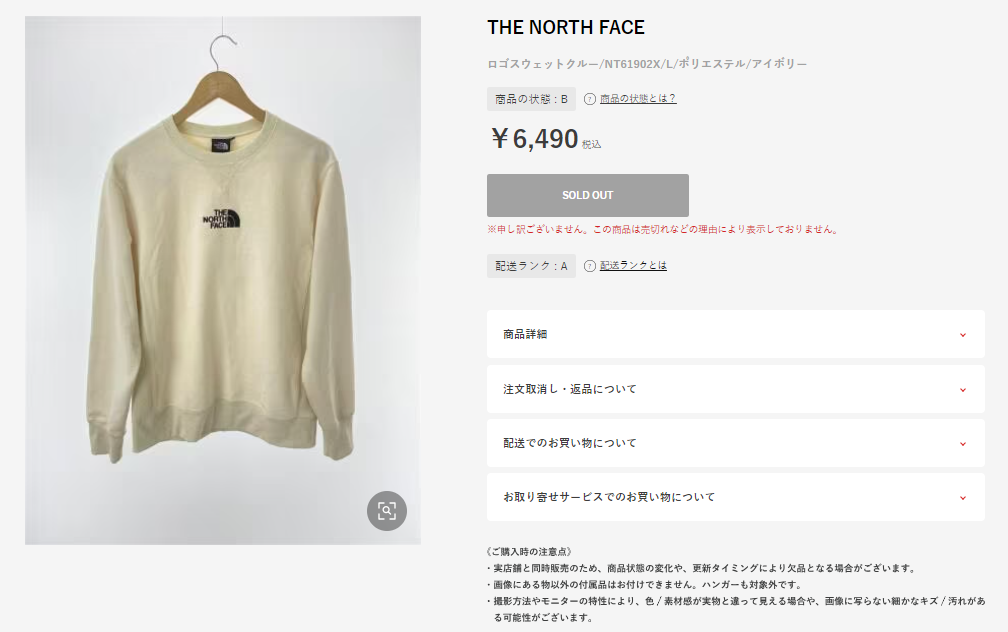The width and height of the screenshot is (1008, 632).
Task: Click the image zoom magnifier icon
Action: pos(386,511)
